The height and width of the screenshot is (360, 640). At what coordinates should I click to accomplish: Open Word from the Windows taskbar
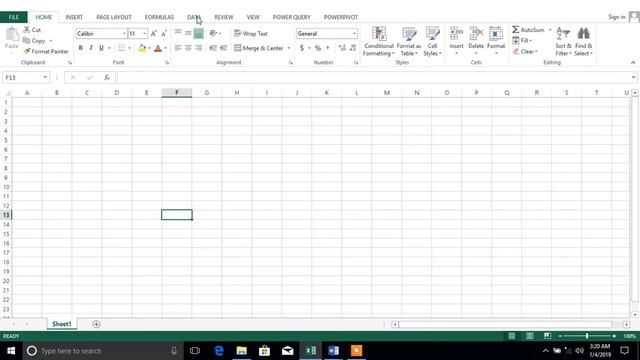tap(333, 351)
